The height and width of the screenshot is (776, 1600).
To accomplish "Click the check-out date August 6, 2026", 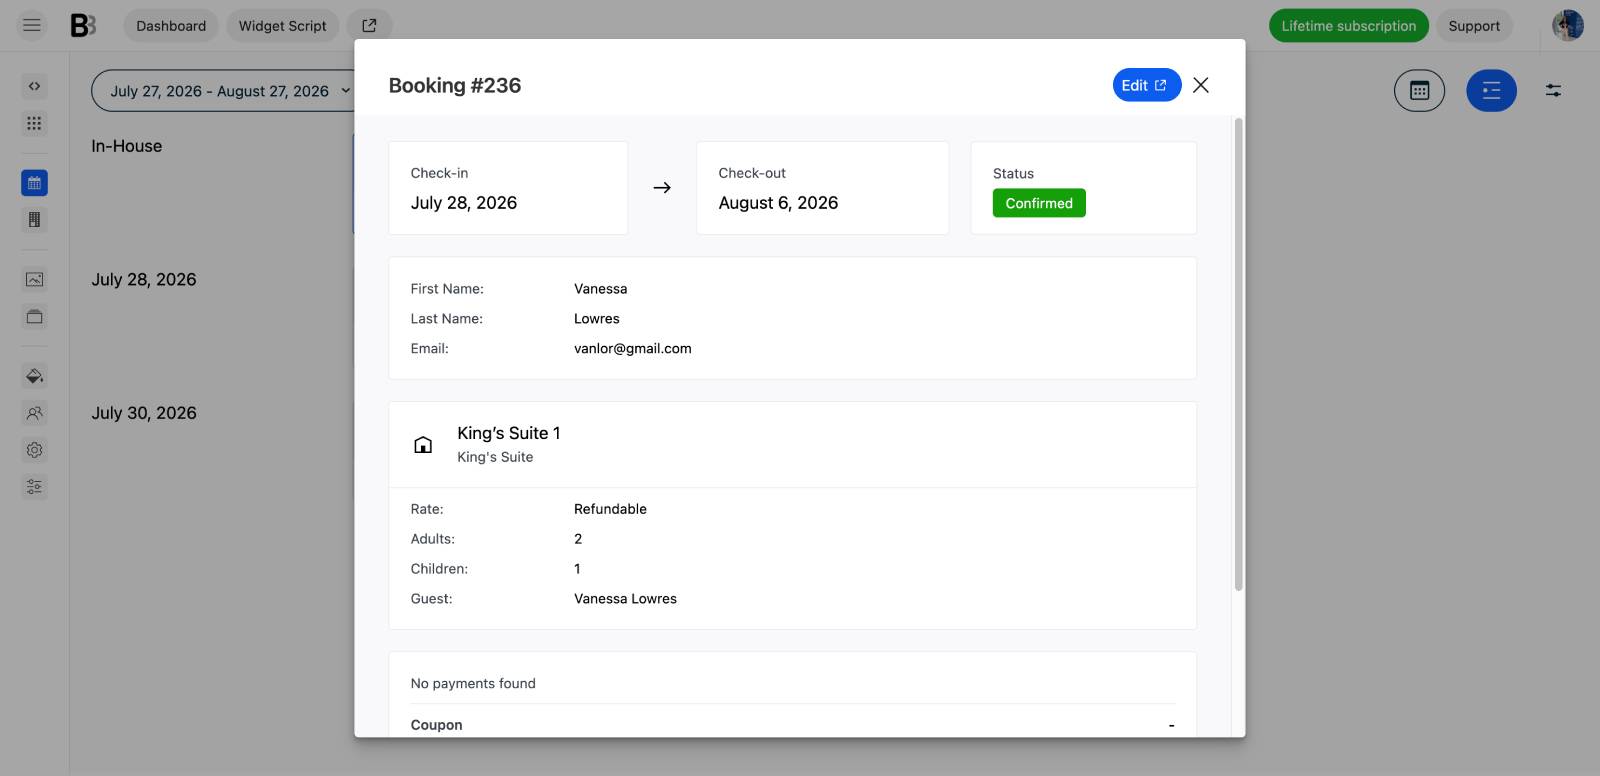I will click(778, 203).
